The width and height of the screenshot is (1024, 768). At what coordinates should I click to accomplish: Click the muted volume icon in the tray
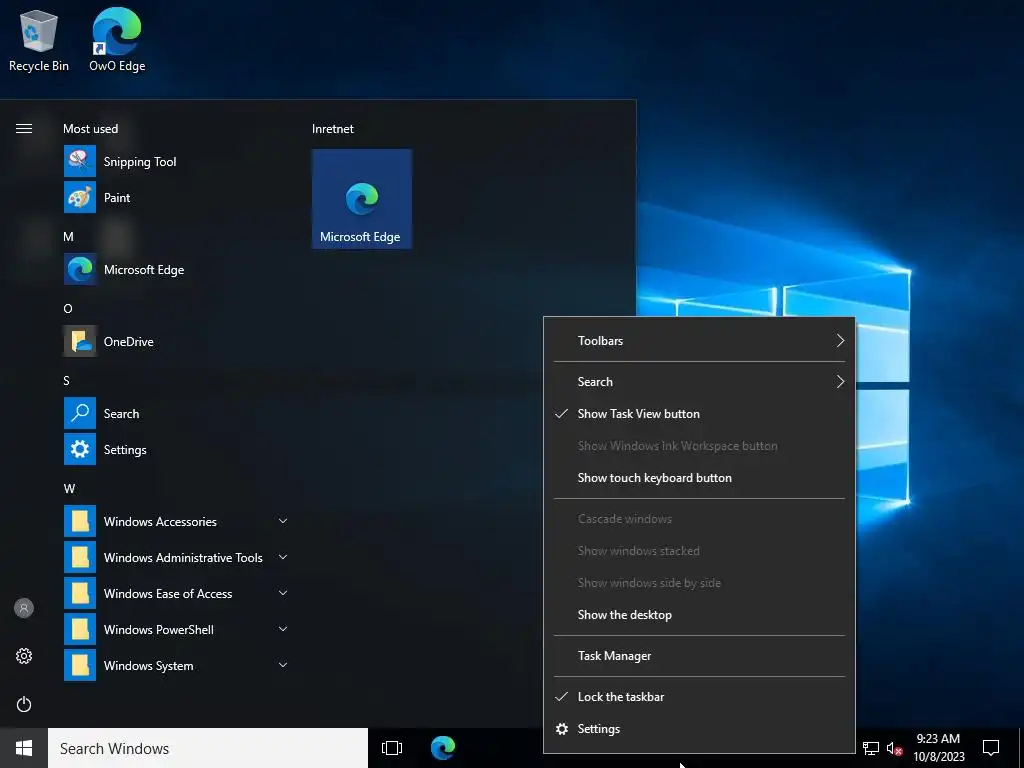click(x=894, y=748)
